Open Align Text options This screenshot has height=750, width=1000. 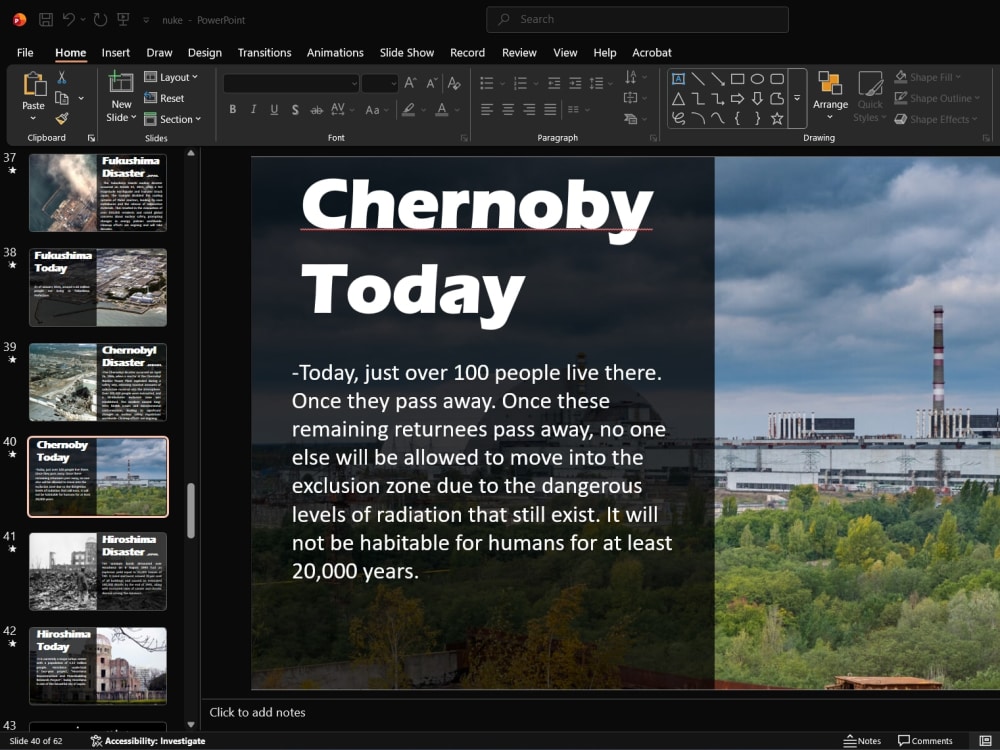coord(633,98)
